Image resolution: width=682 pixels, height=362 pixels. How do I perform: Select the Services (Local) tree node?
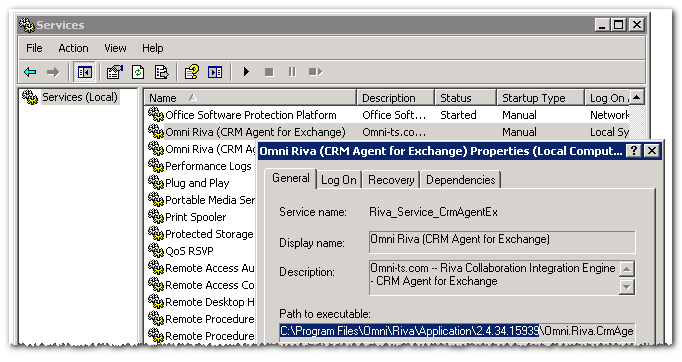80,97
